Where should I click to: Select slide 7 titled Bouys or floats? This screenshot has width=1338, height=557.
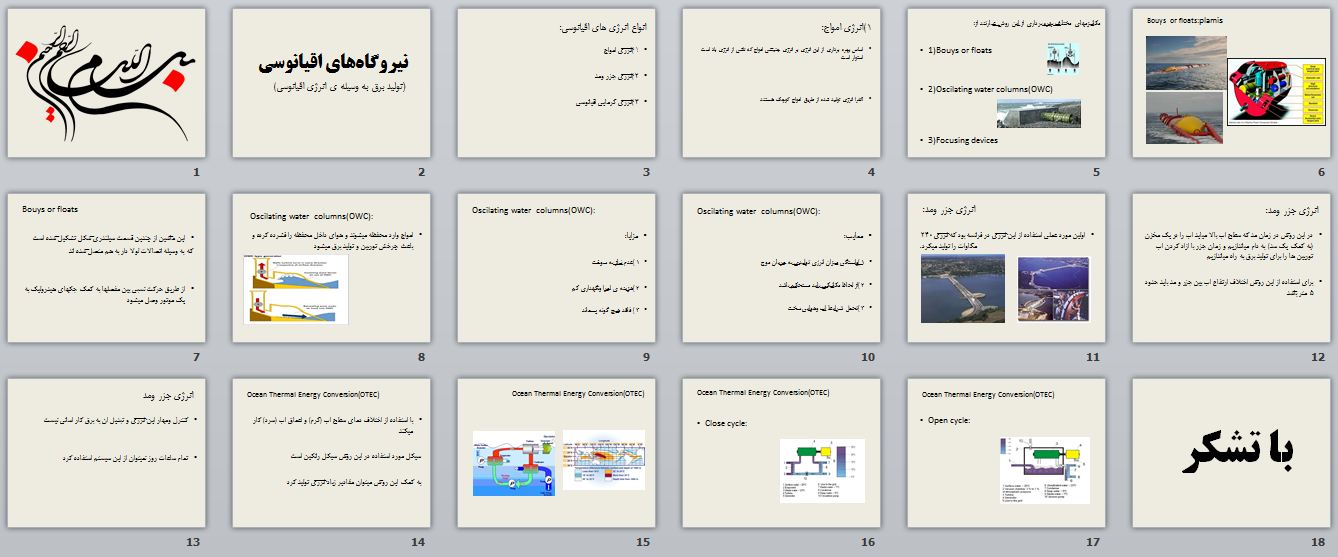pyautogui.click(x=106, y=268)
